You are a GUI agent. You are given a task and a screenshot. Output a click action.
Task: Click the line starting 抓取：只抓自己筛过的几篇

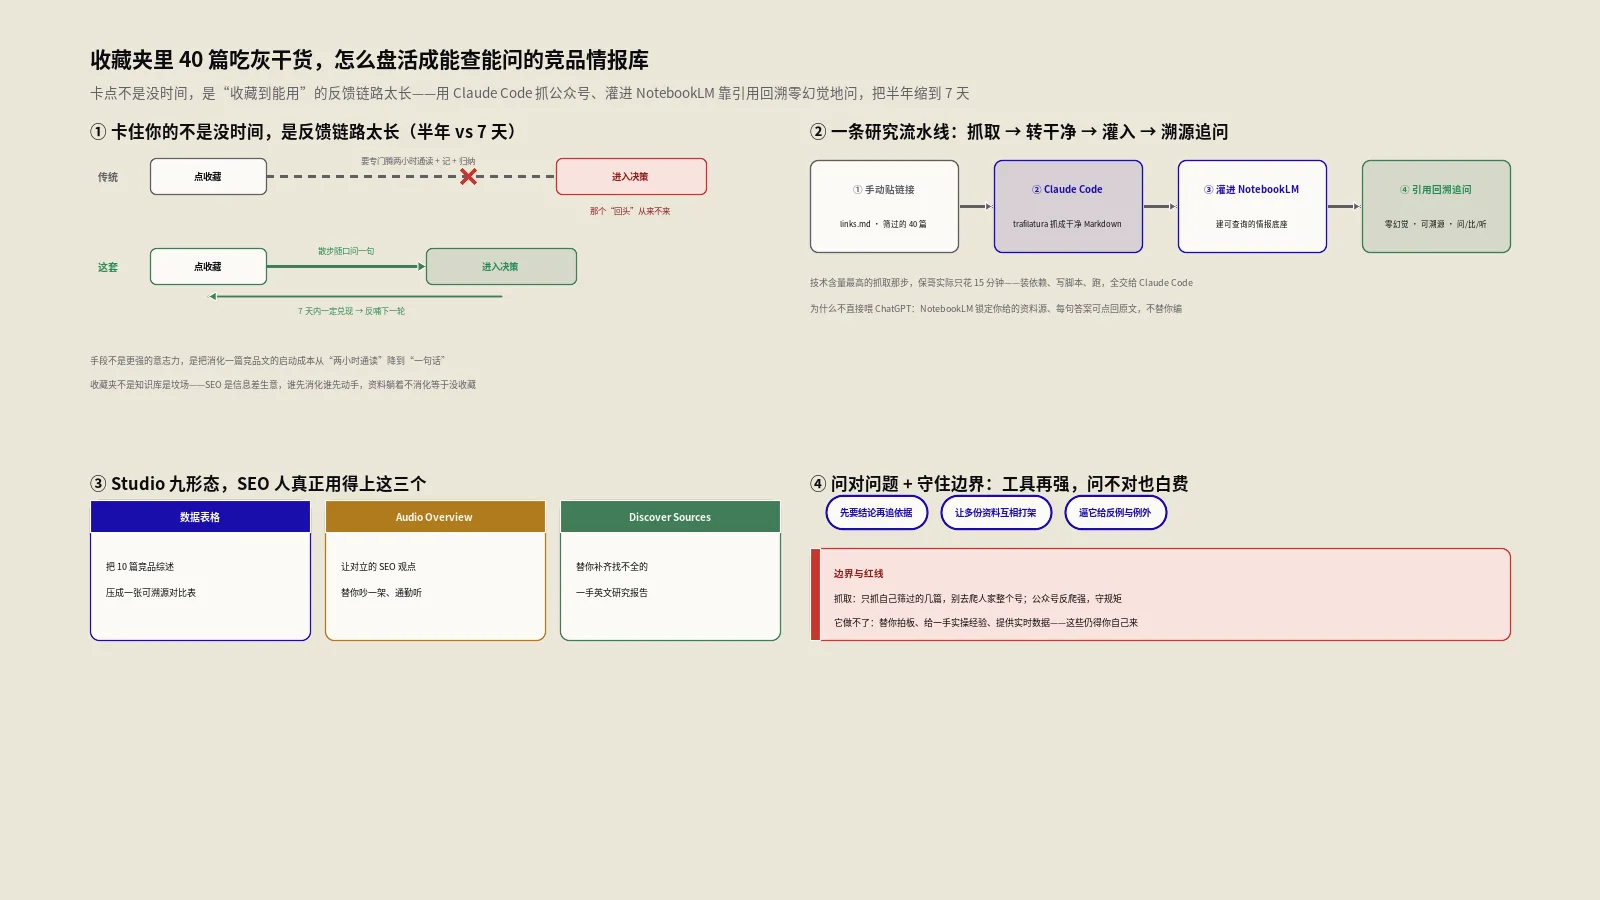pos(978,599)
